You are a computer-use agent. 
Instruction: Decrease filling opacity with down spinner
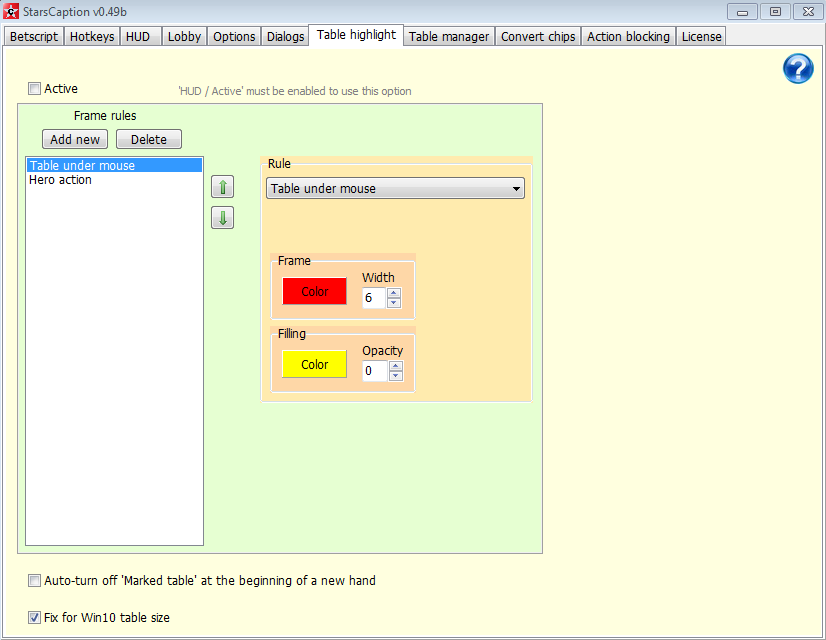(x=396, y=376)
